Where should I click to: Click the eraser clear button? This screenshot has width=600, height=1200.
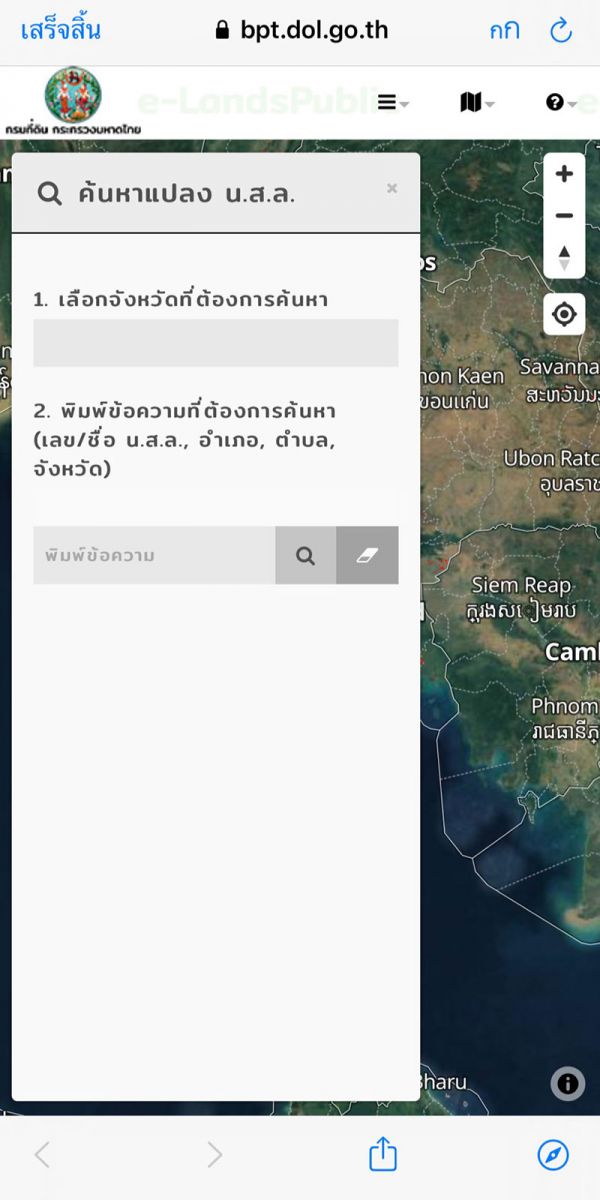click(x=367, y=555)
